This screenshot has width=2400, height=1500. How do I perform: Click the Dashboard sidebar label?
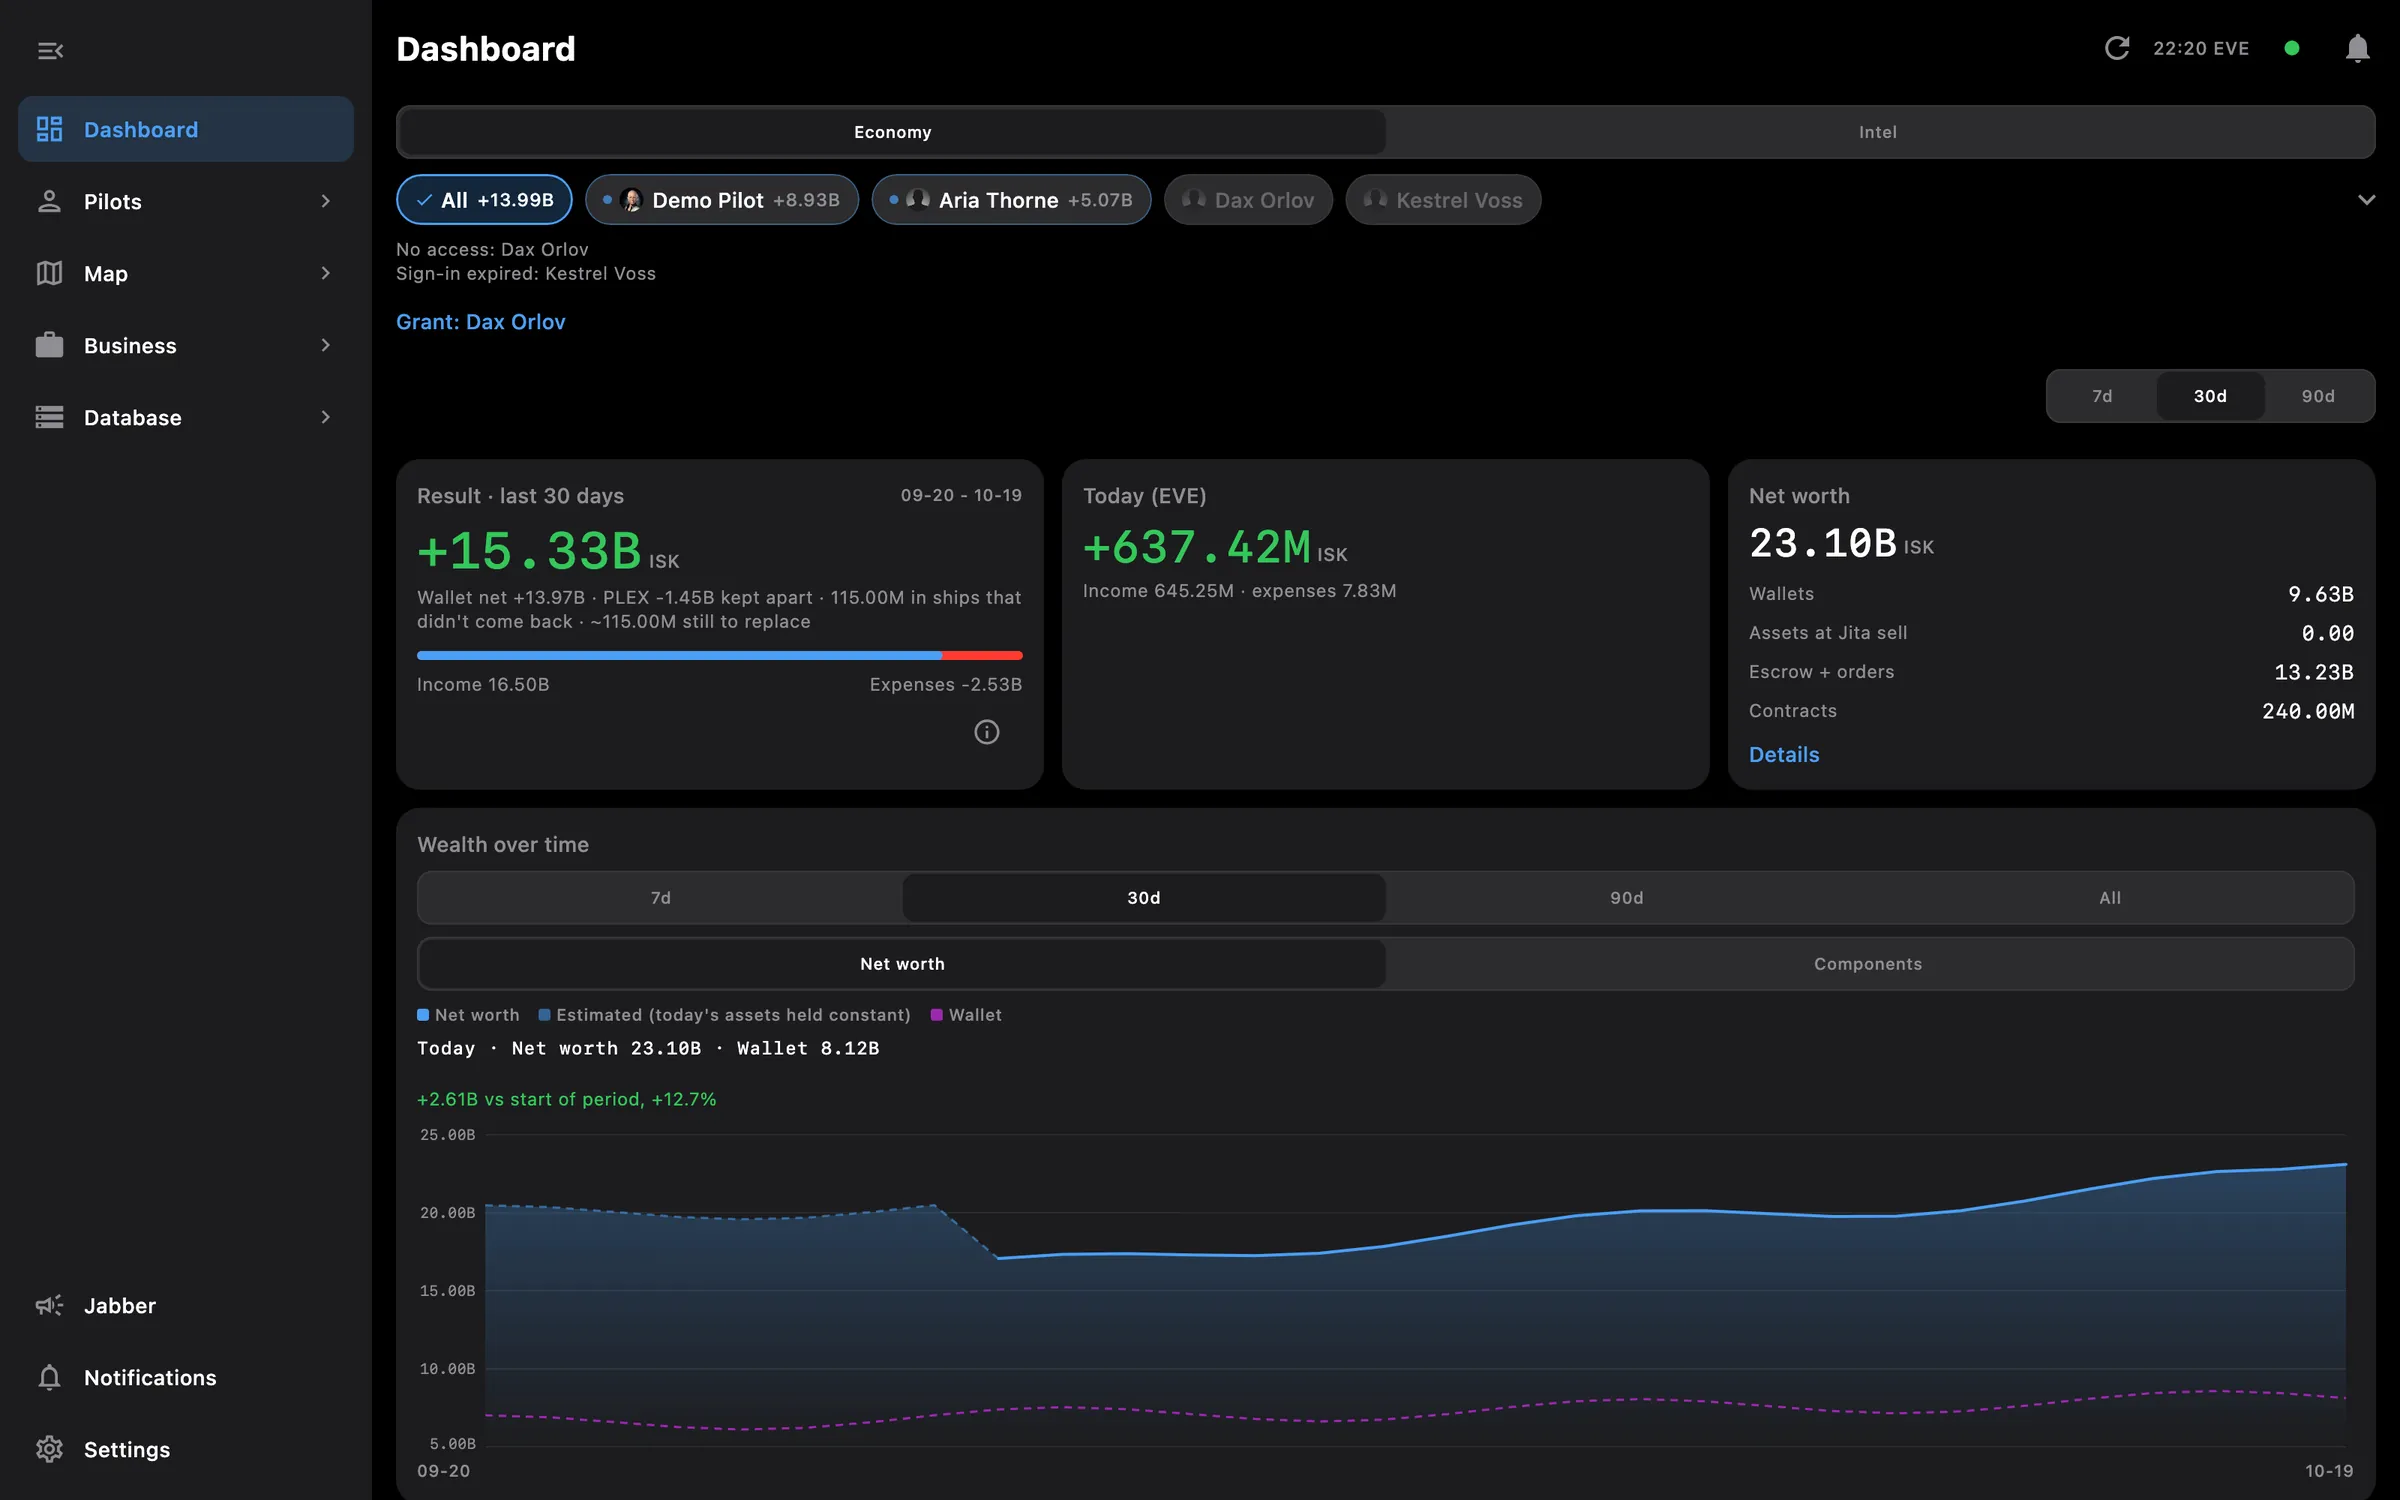(141, 129)
